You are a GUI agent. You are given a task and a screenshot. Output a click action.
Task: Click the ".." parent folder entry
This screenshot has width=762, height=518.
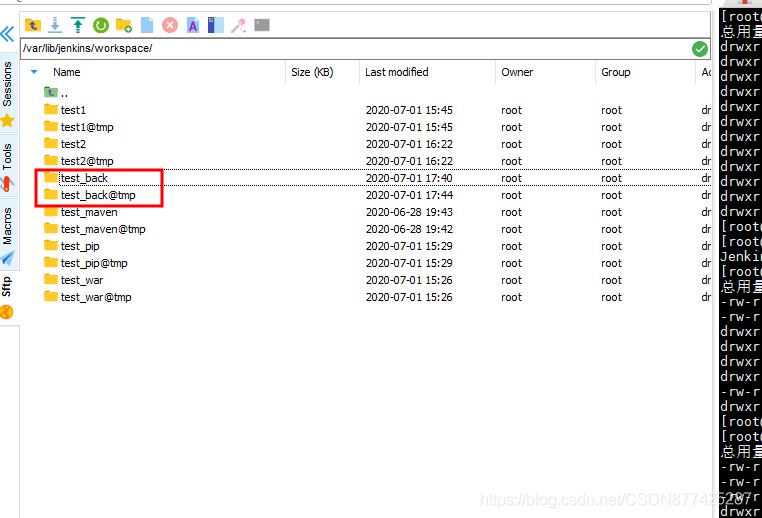point(63,93)
